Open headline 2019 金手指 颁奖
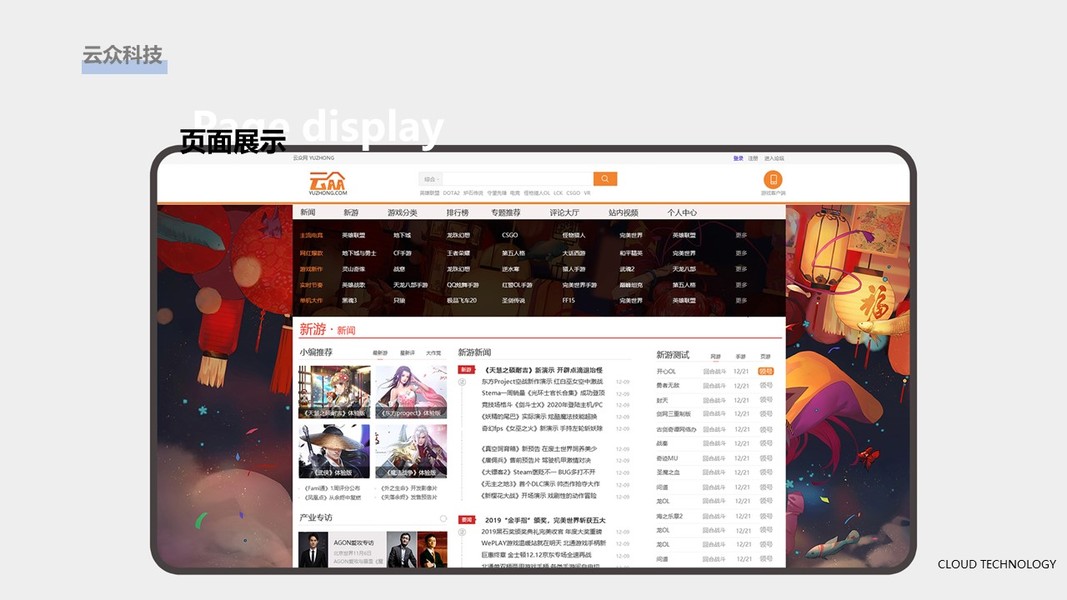Image resolution: width=1067 pixels, height=600 pixels. [x=544, y=520]
